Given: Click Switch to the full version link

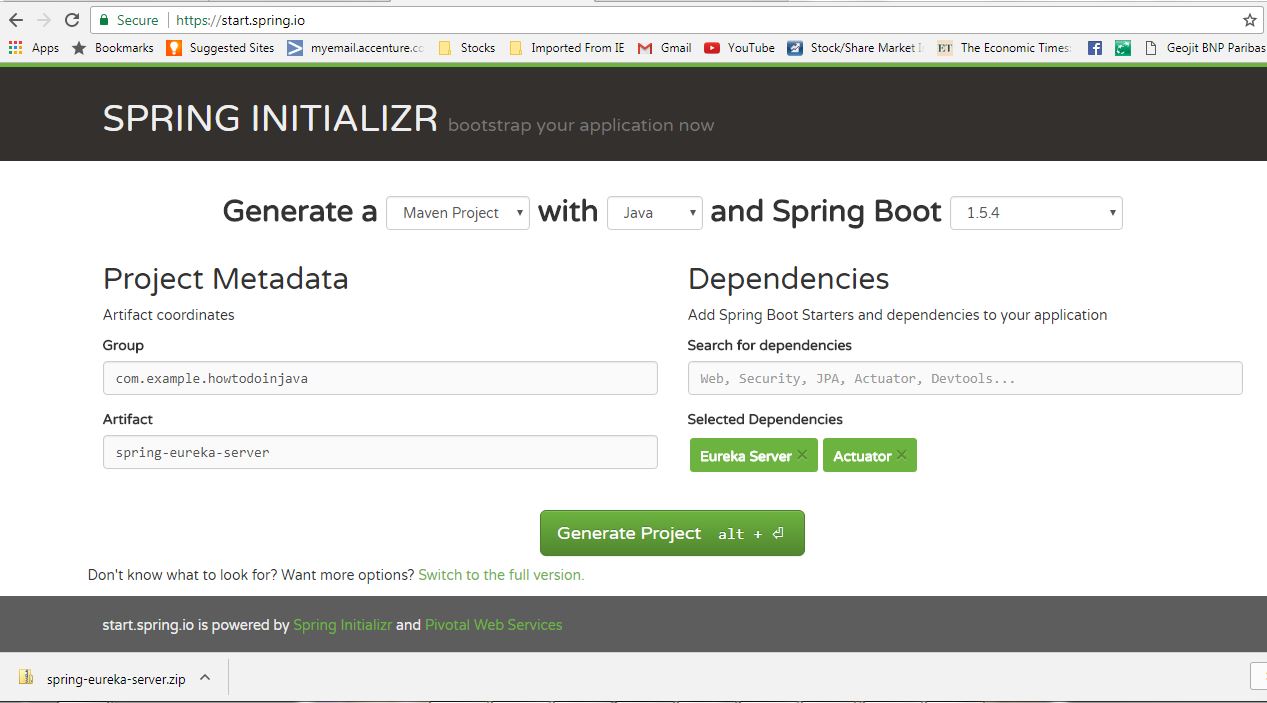Looking at the screenshot, I should point(501,575).
